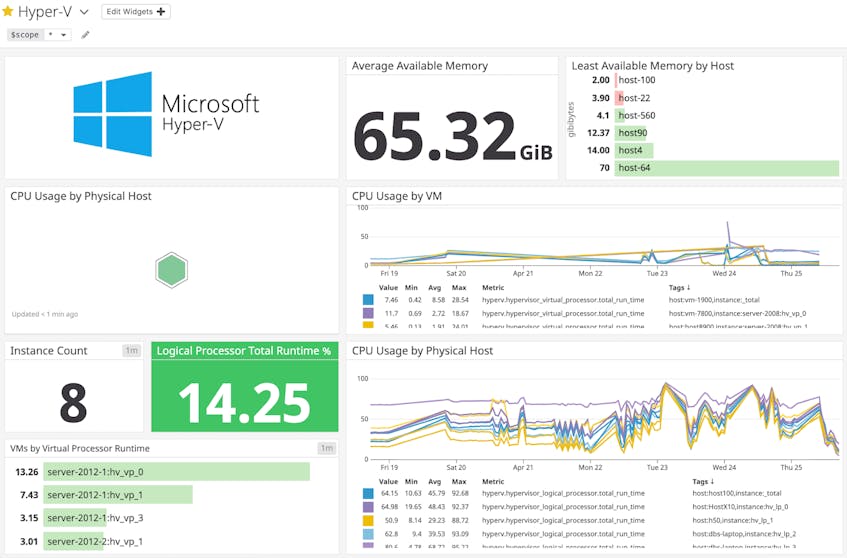Click the Edit Widgets button
The image size is (847, 558).
(136, 11)
